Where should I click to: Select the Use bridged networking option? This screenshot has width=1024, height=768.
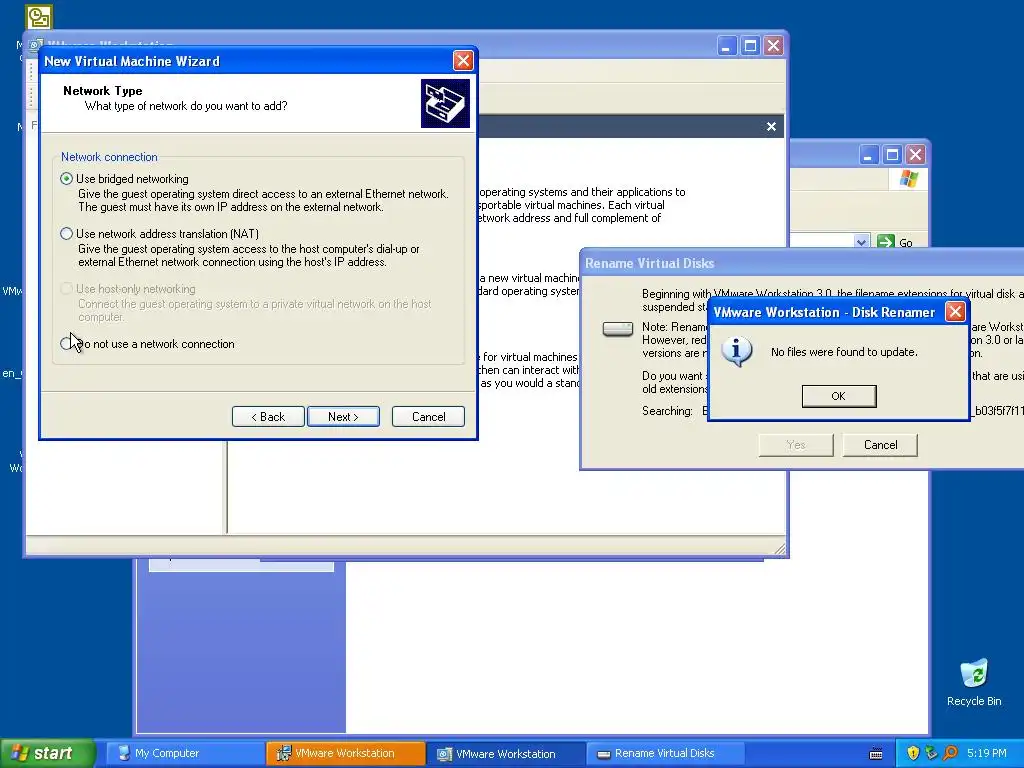[x=66, y=178]
